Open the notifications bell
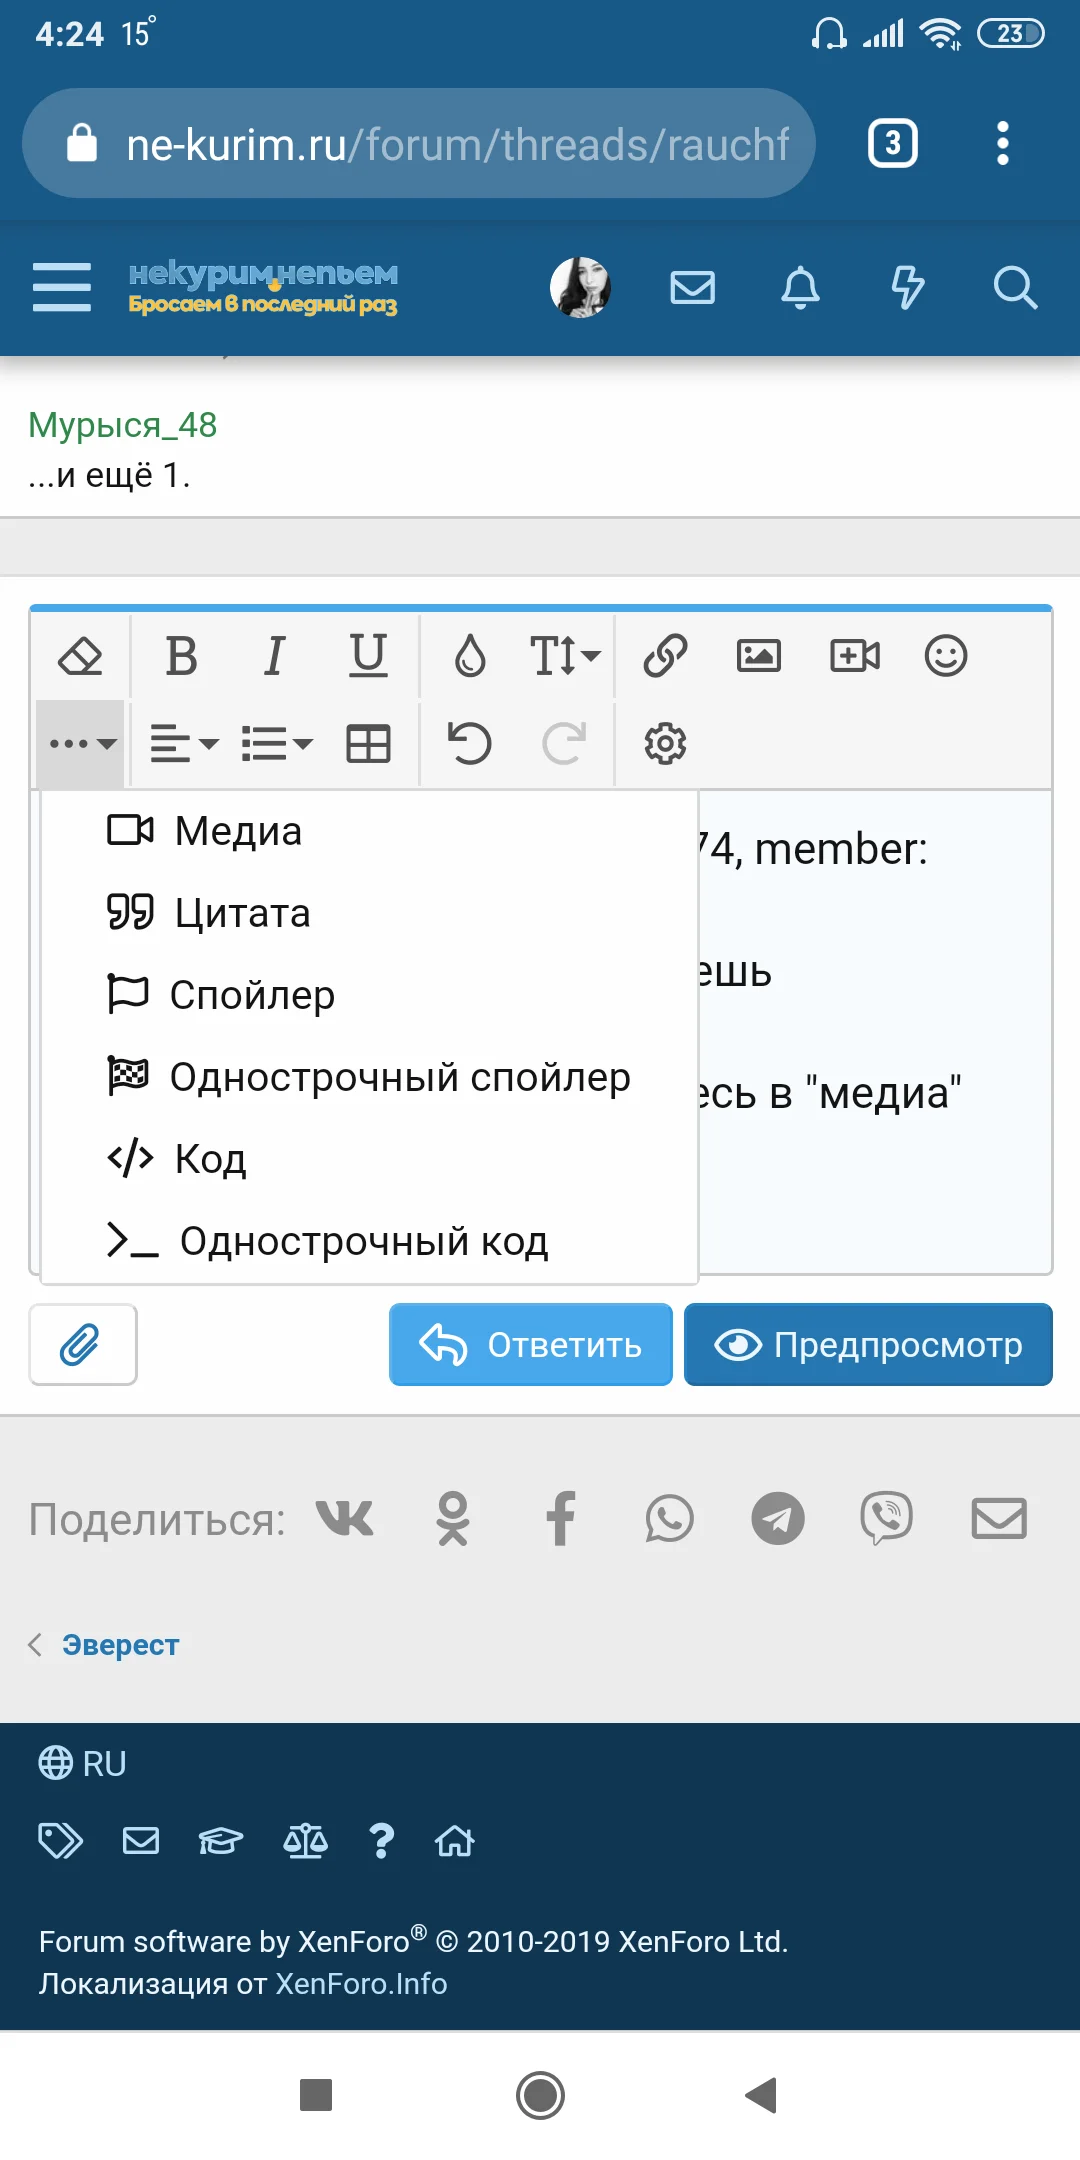This screenshot has width=1080, height=2160. tap(800, 288)
